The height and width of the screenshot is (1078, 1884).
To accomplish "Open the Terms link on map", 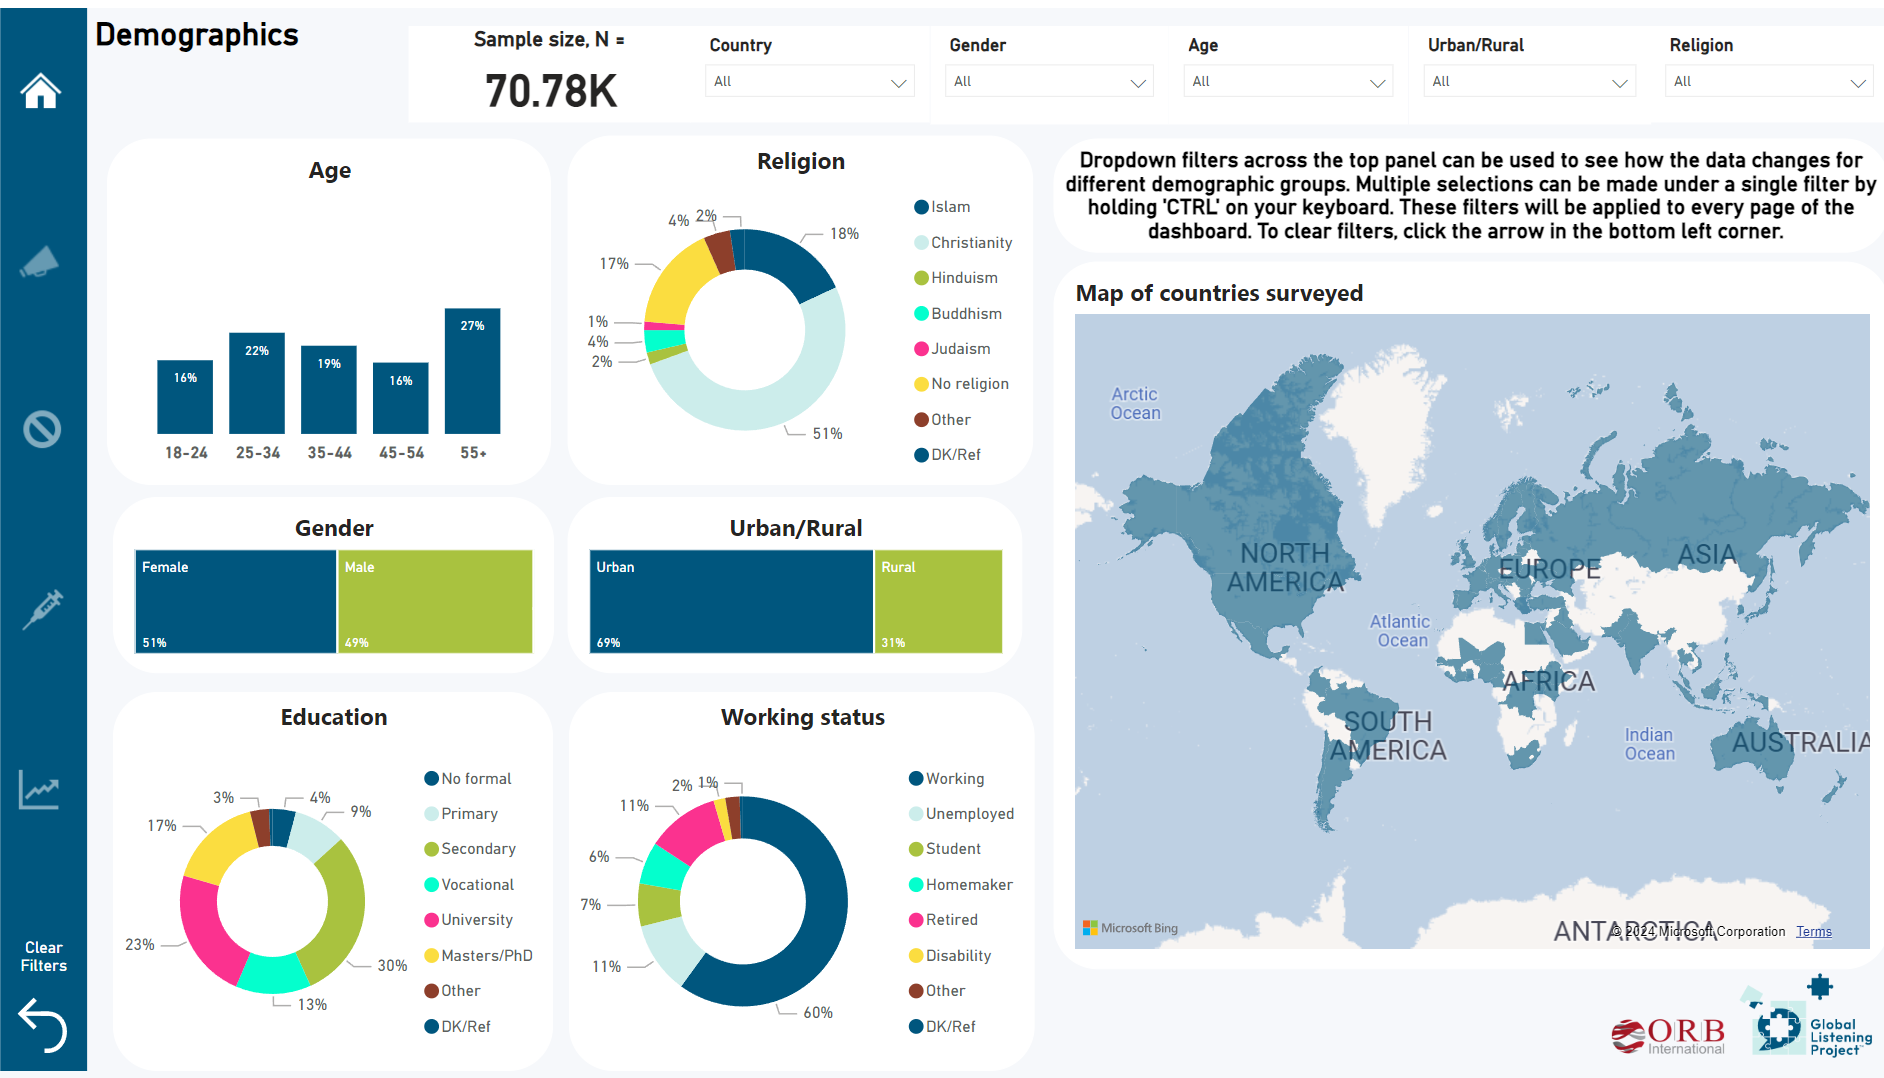I will (x=1813, y=932).
